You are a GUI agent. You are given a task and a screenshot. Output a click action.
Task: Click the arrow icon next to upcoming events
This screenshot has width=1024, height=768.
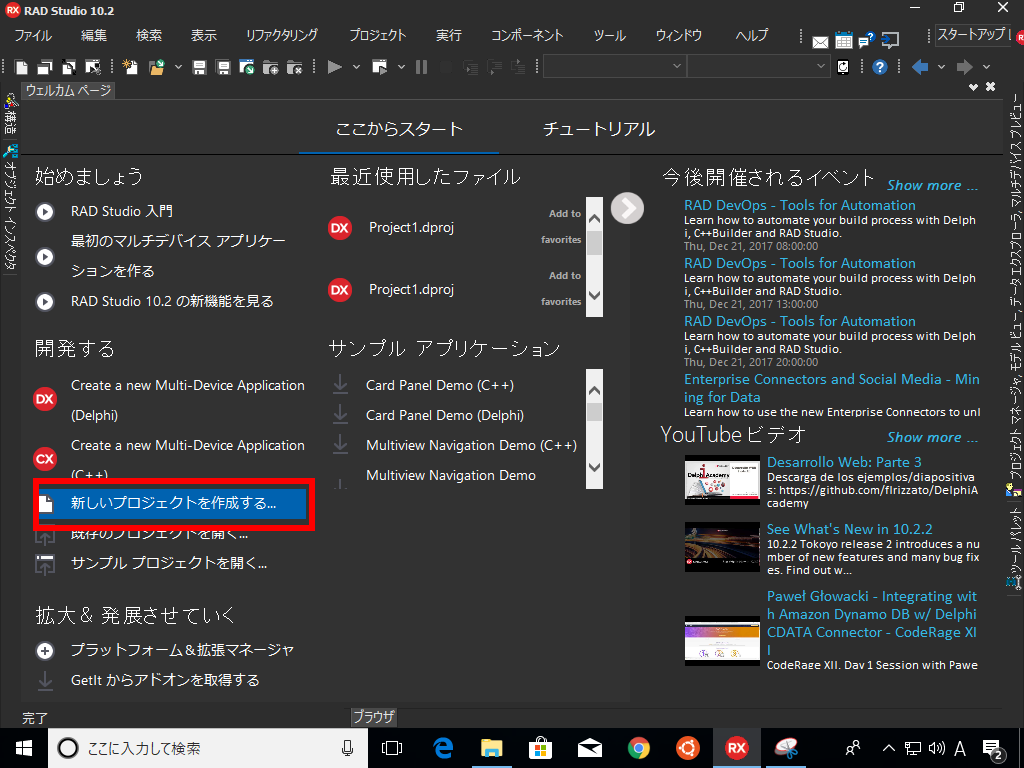click(x=627, y=210)
